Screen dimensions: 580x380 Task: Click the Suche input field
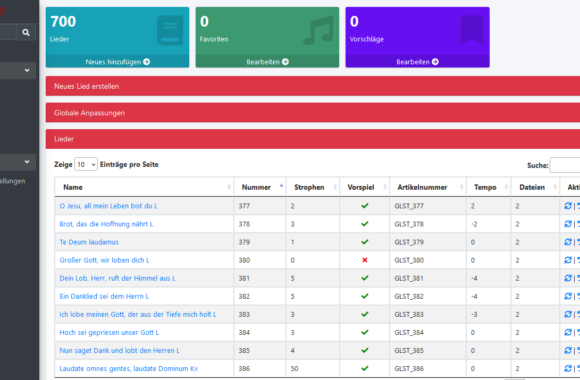click(565, 165)
